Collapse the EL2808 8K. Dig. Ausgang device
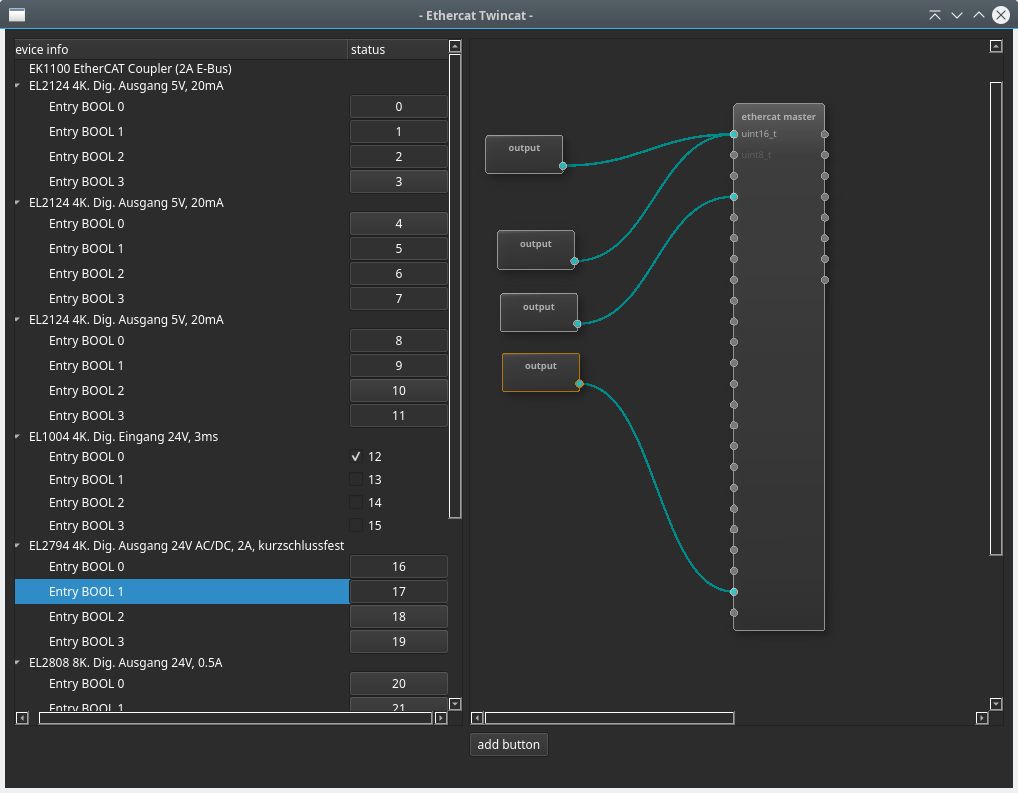This screenshot has width=1018, height=793. click(18, 662)
